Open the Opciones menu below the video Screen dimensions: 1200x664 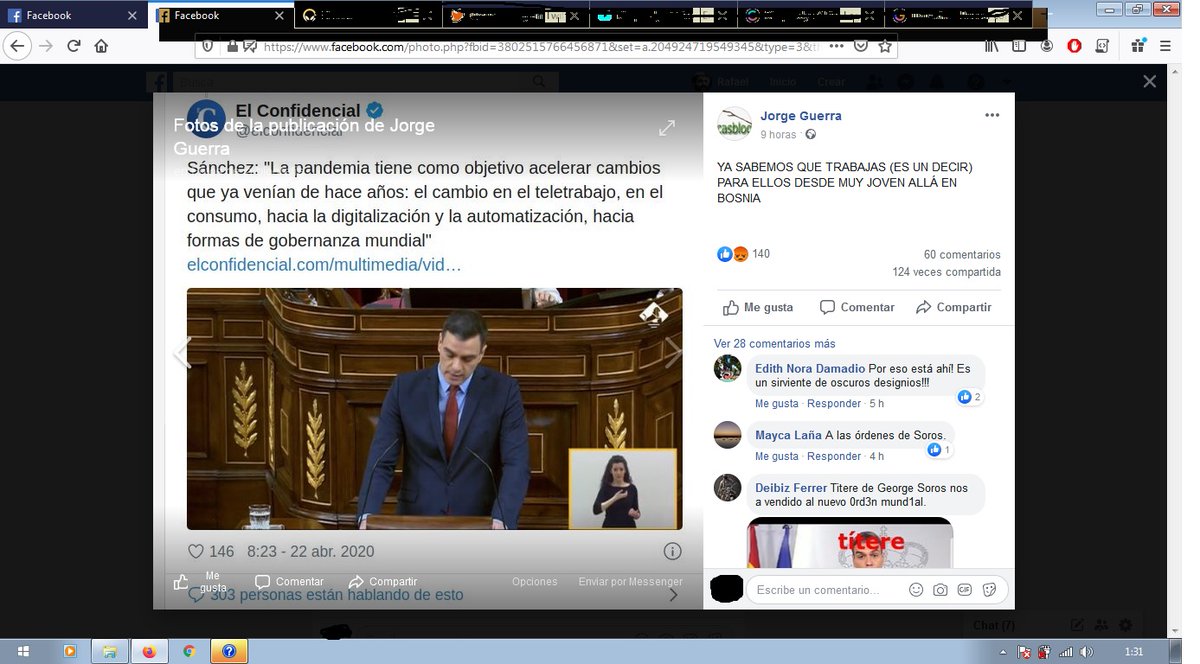534,581
